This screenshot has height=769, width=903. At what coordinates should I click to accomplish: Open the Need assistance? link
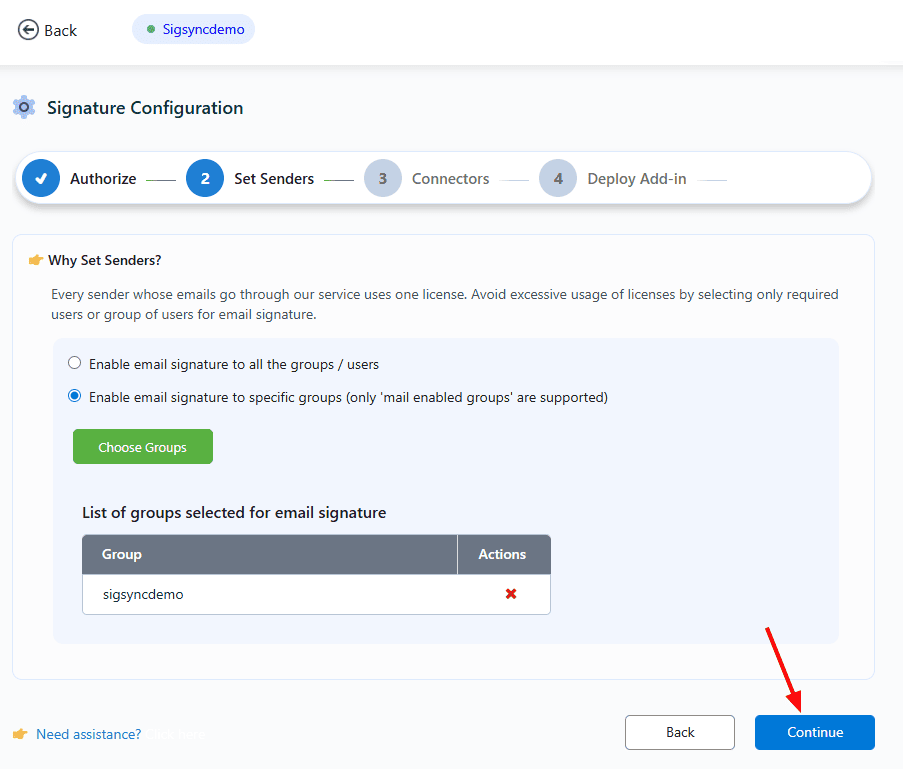(x=88, y=734)
